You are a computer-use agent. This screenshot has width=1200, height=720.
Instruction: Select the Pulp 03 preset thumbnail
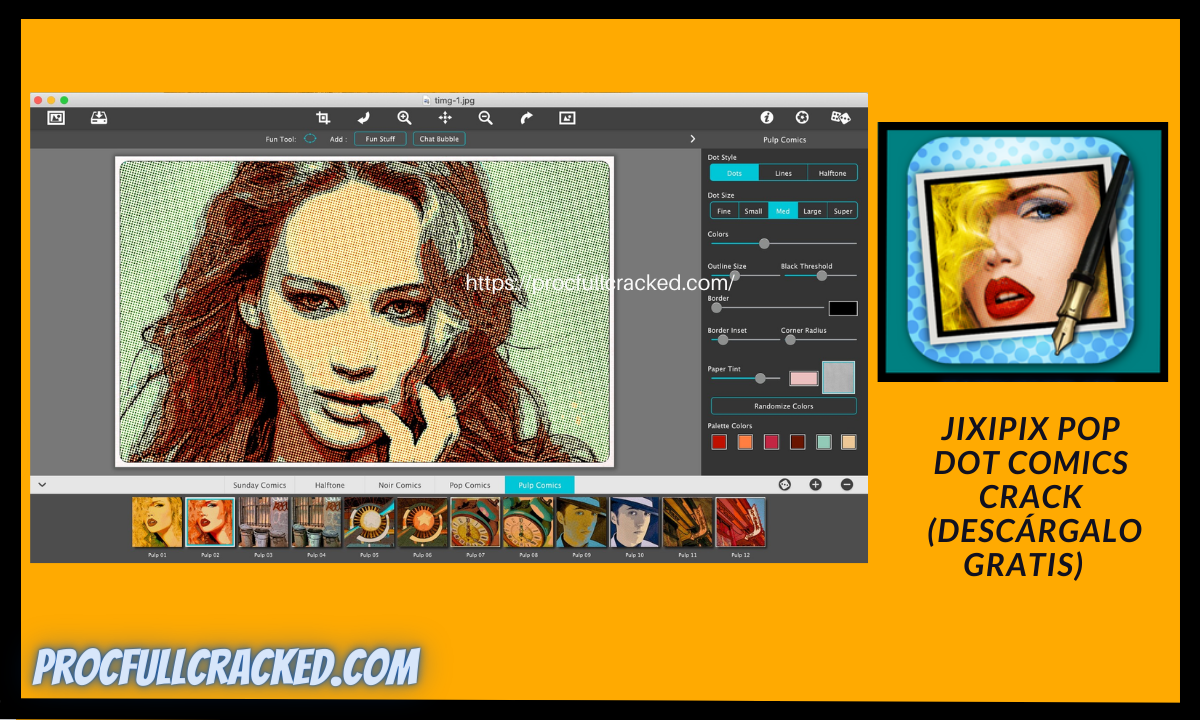click(x=263, y=522)
